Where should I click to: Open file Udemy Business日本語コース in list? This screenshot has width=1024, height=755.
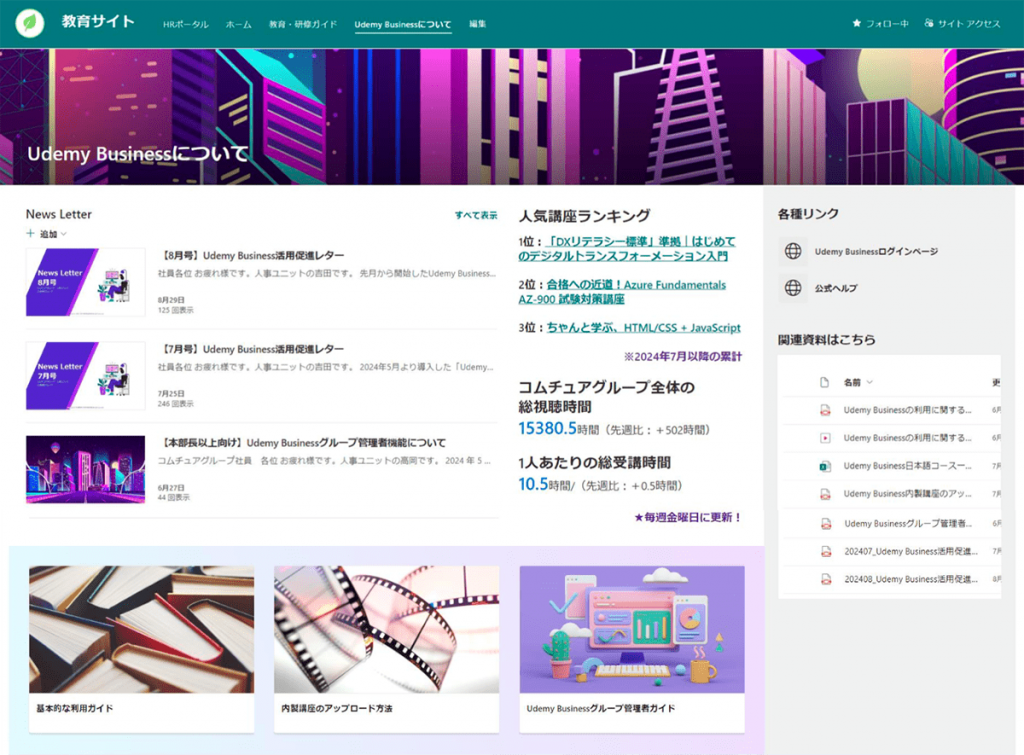click(x=907, y=466)
